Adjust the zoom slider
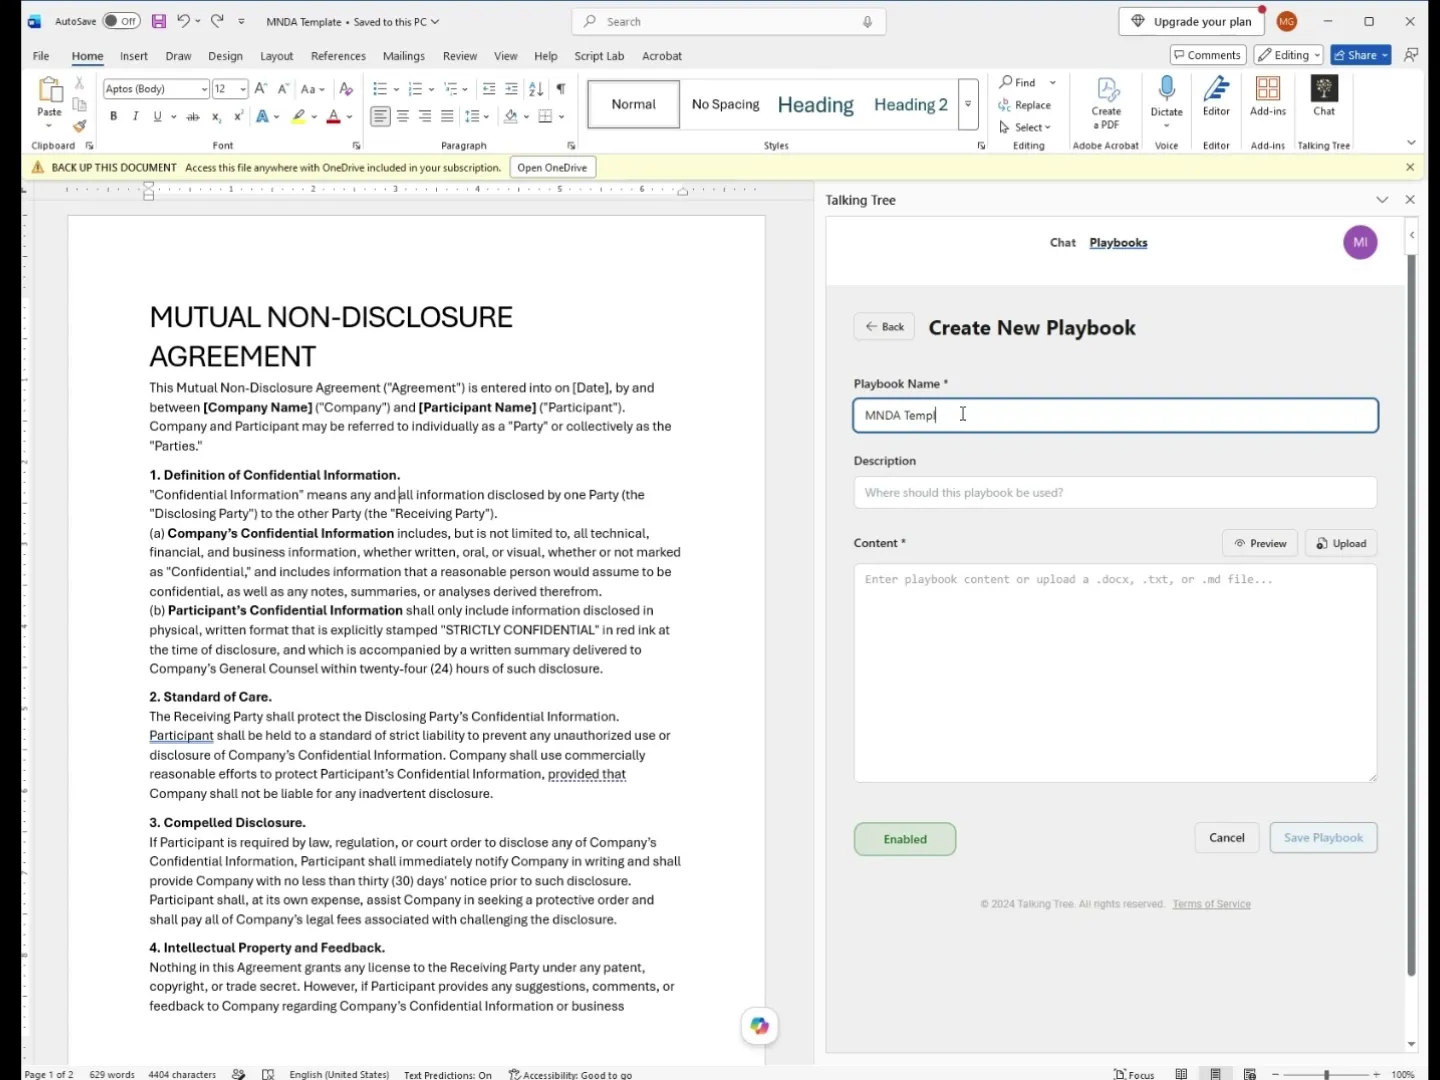Viewport: 1440px width, 1080px height. (1326, 1074)
